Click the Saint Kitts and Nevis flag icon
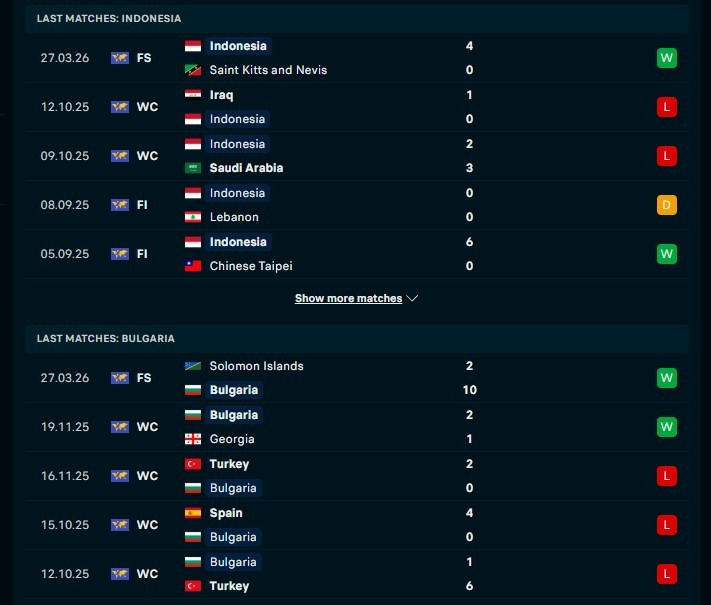 [x=193, y=70]
